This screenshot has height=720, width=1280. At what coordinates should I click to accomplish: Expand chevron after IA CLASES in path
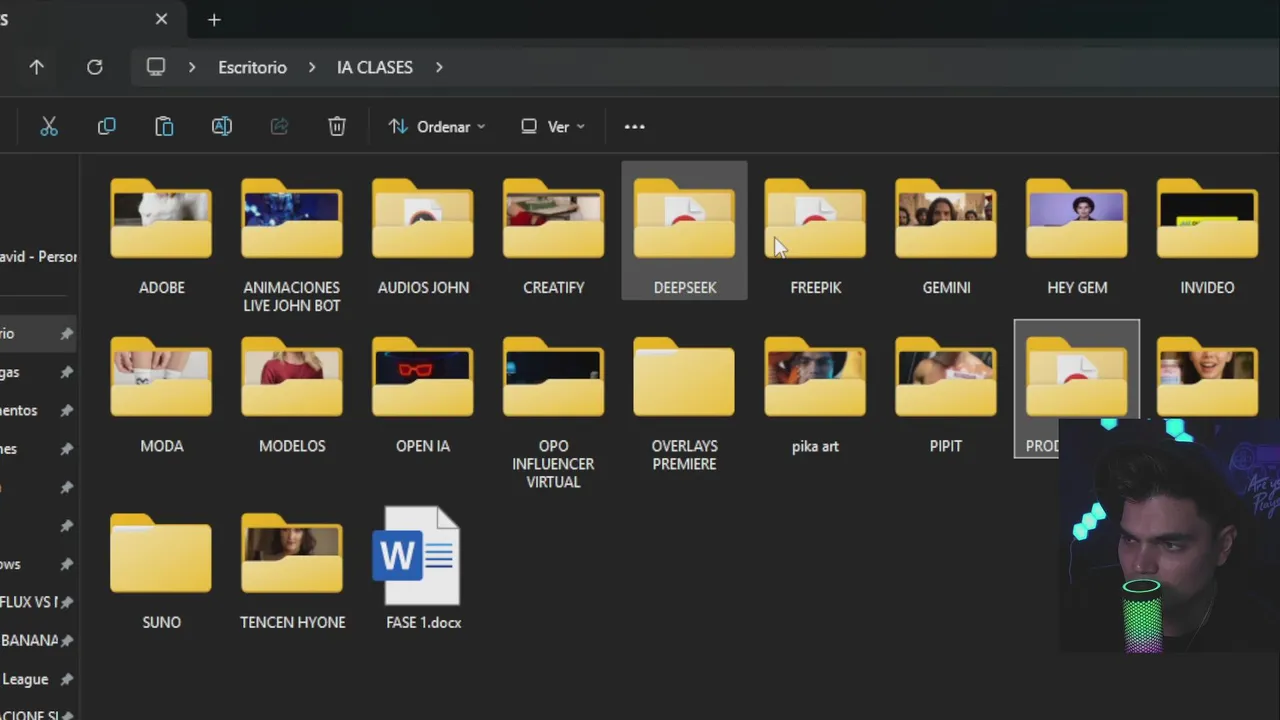point(439,67)
